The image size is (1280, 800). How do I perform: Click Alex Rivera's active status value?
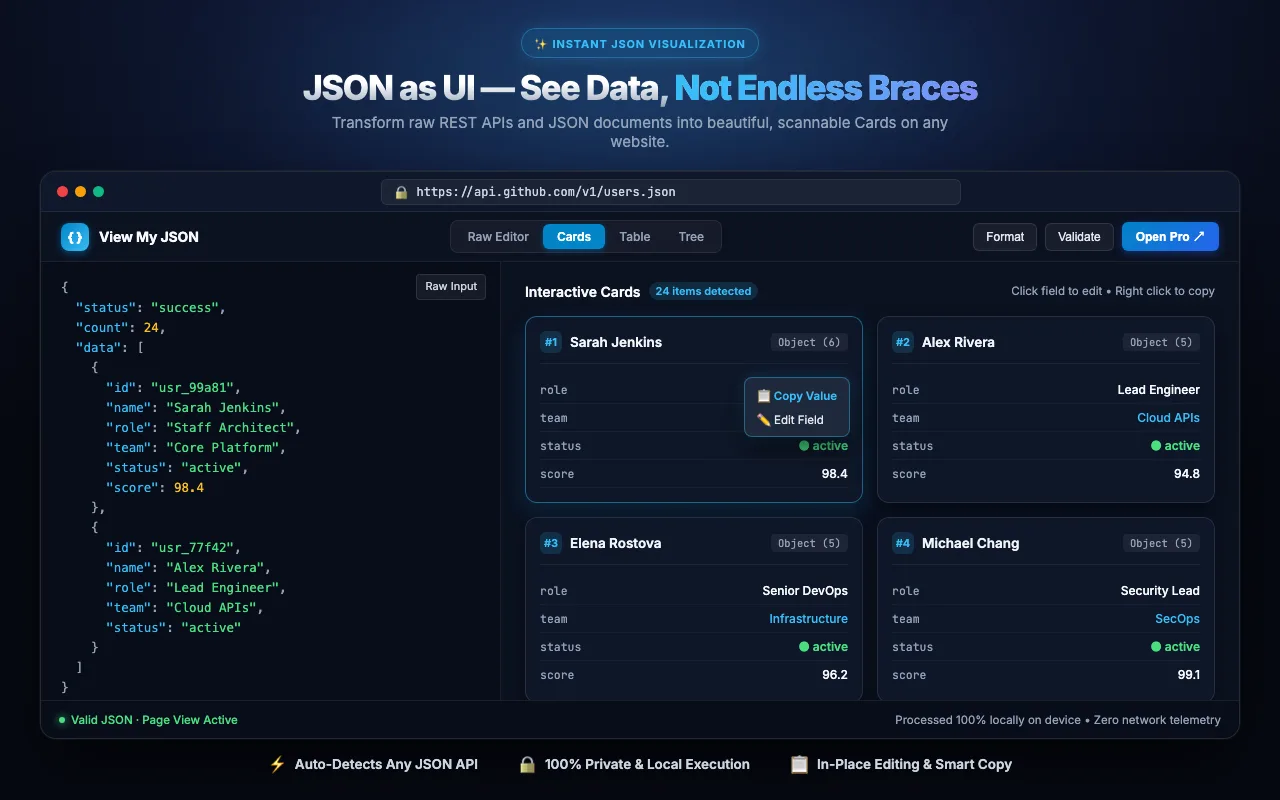pyautogui.click(x=1175, y=446)
